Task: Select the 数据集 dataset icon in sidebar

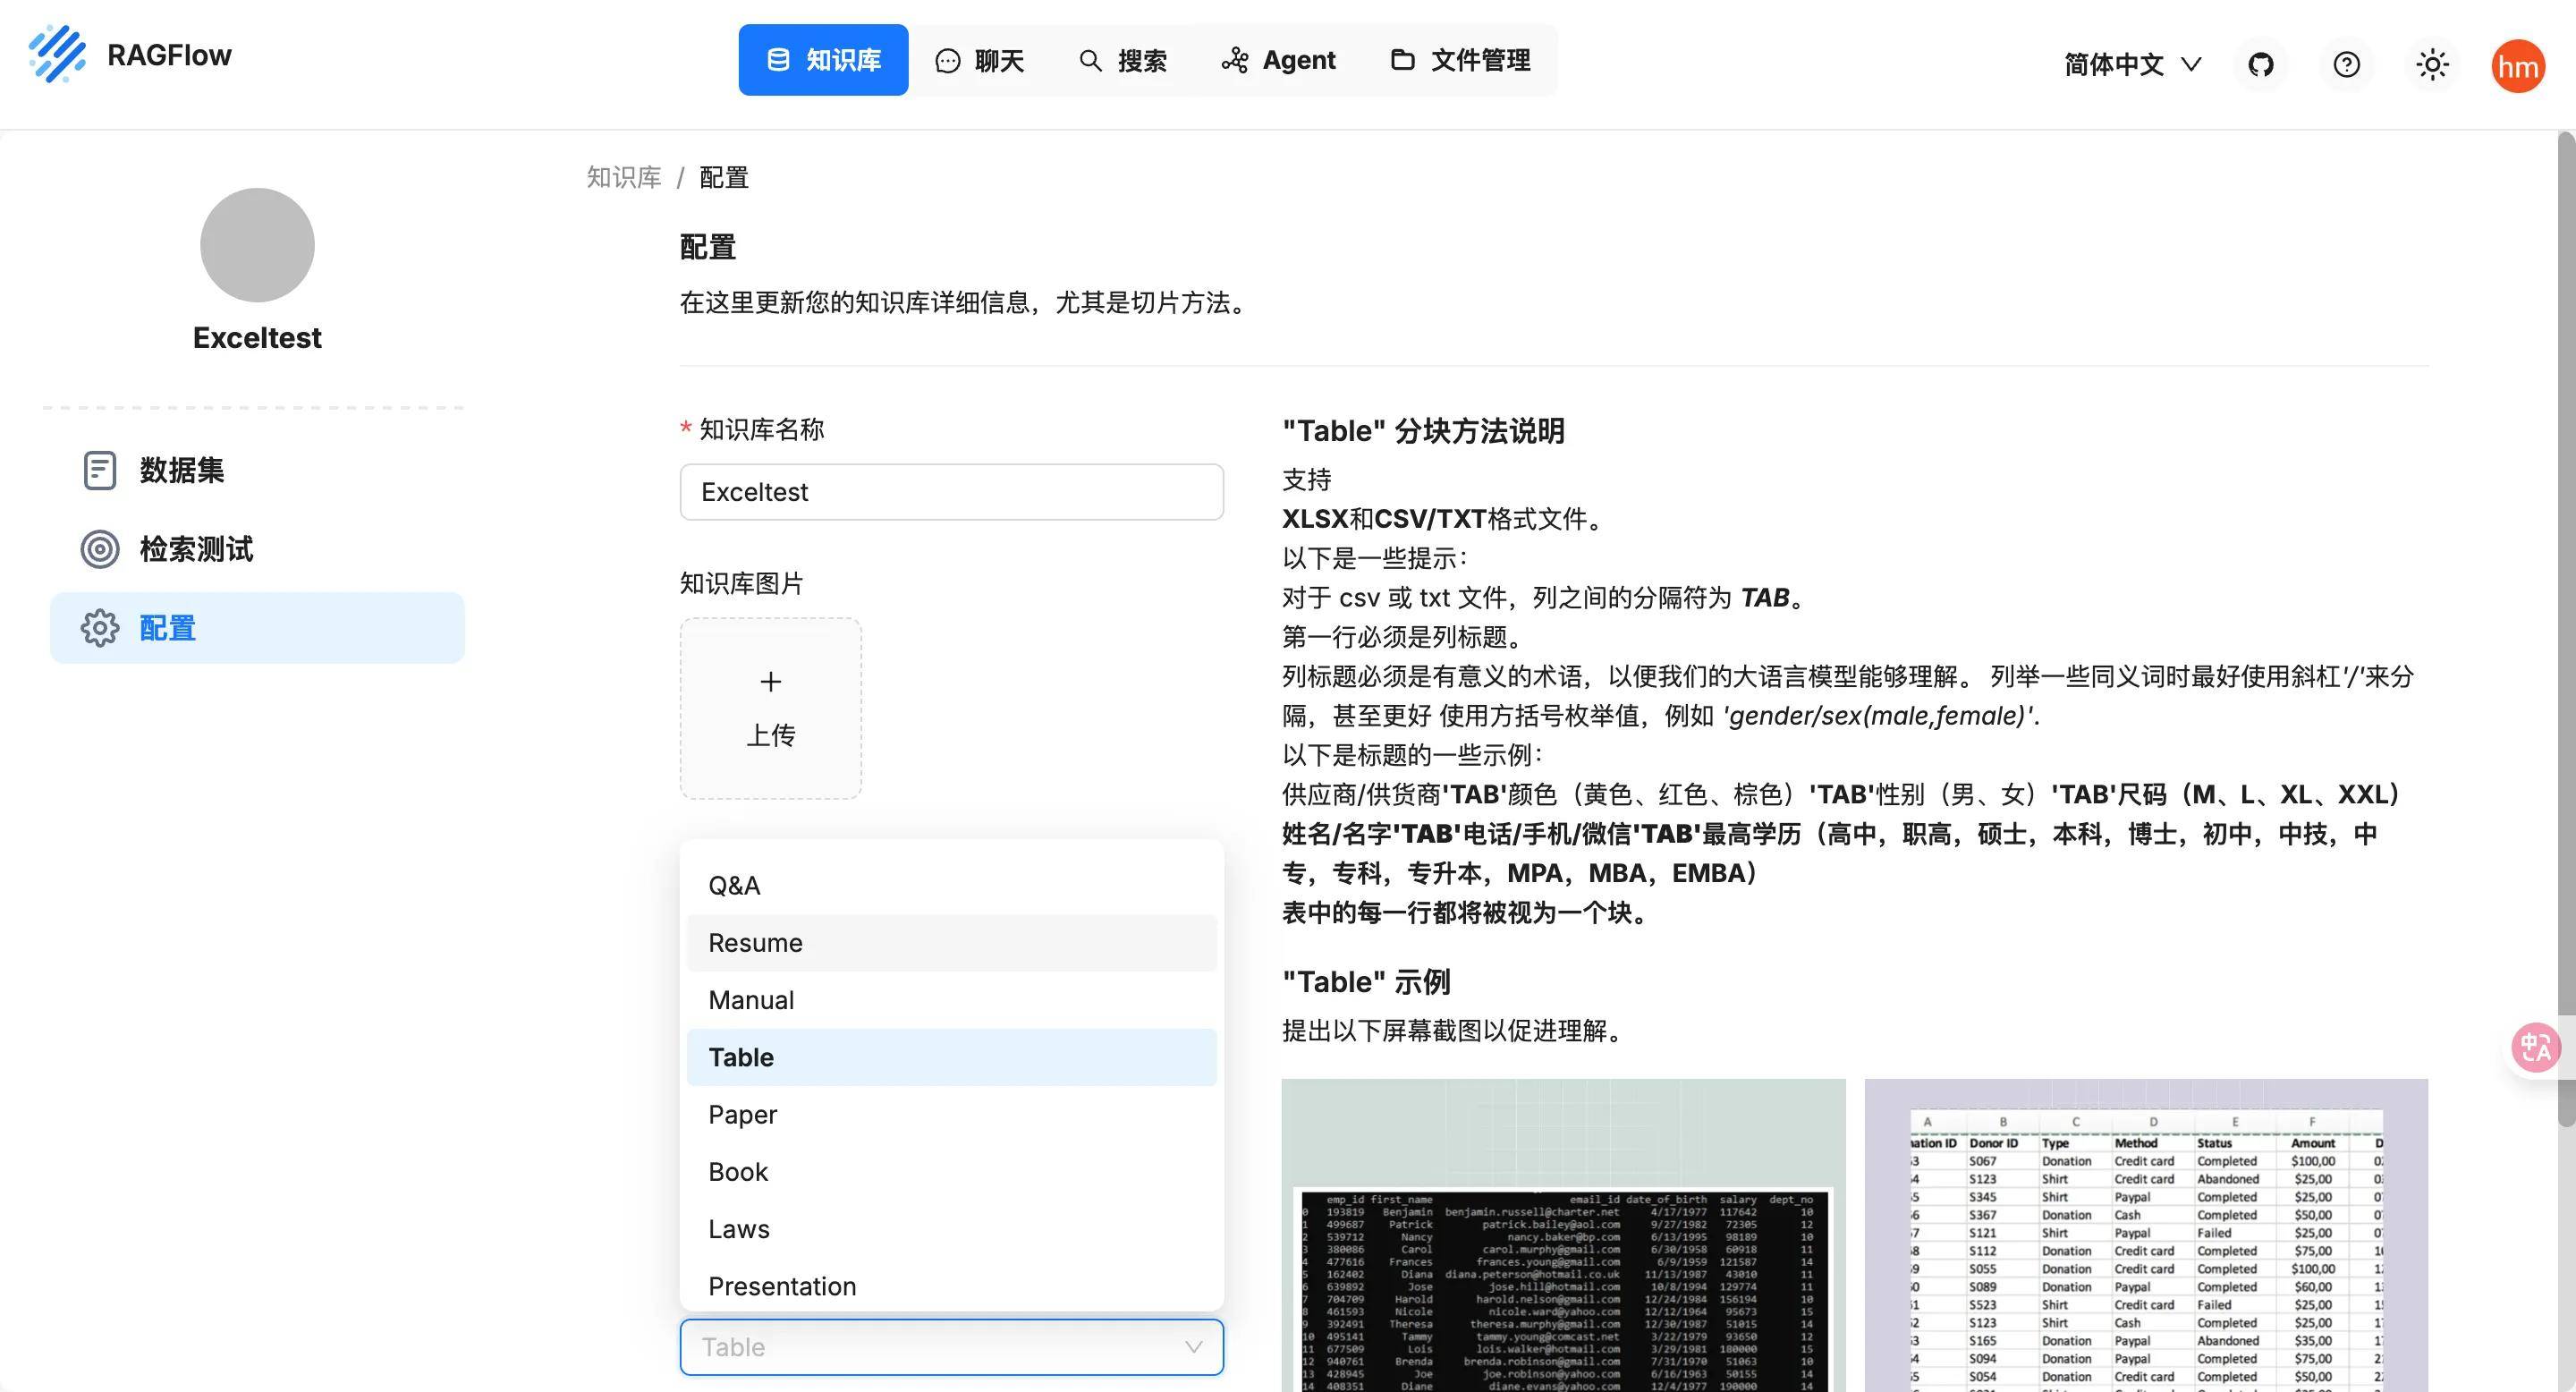Action: pyautogui.click(x=100, y=470)
